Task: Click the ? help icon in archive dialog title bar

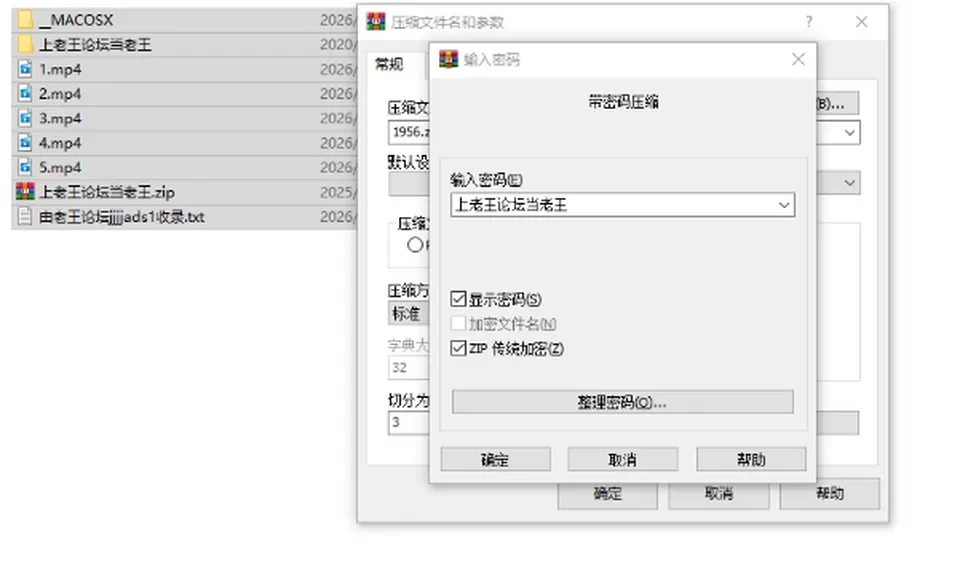Action: 809,22
